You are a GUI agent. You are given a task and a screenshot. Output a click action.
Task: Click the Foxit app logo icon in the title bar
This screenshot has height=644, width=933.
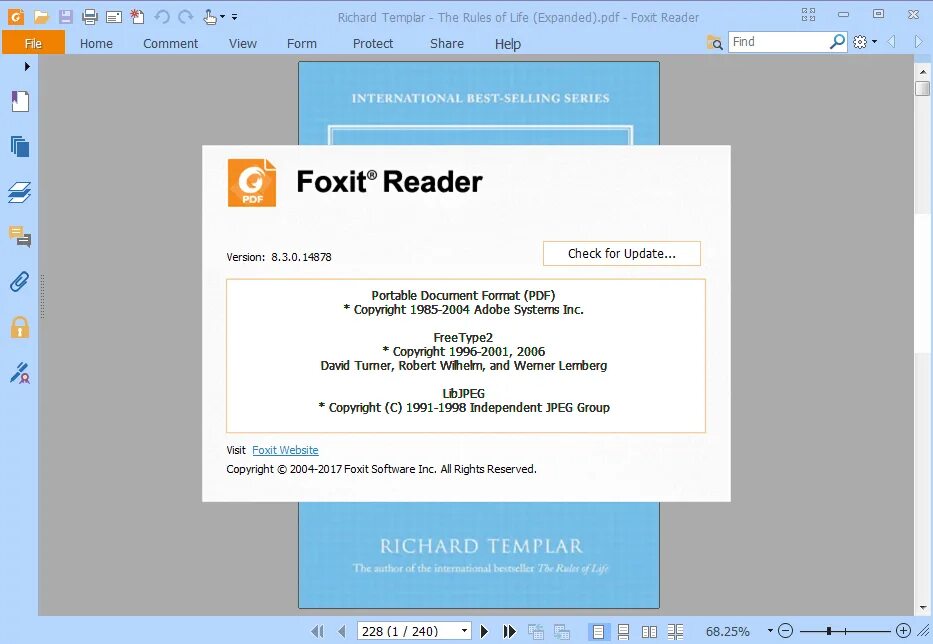[16, 16]
